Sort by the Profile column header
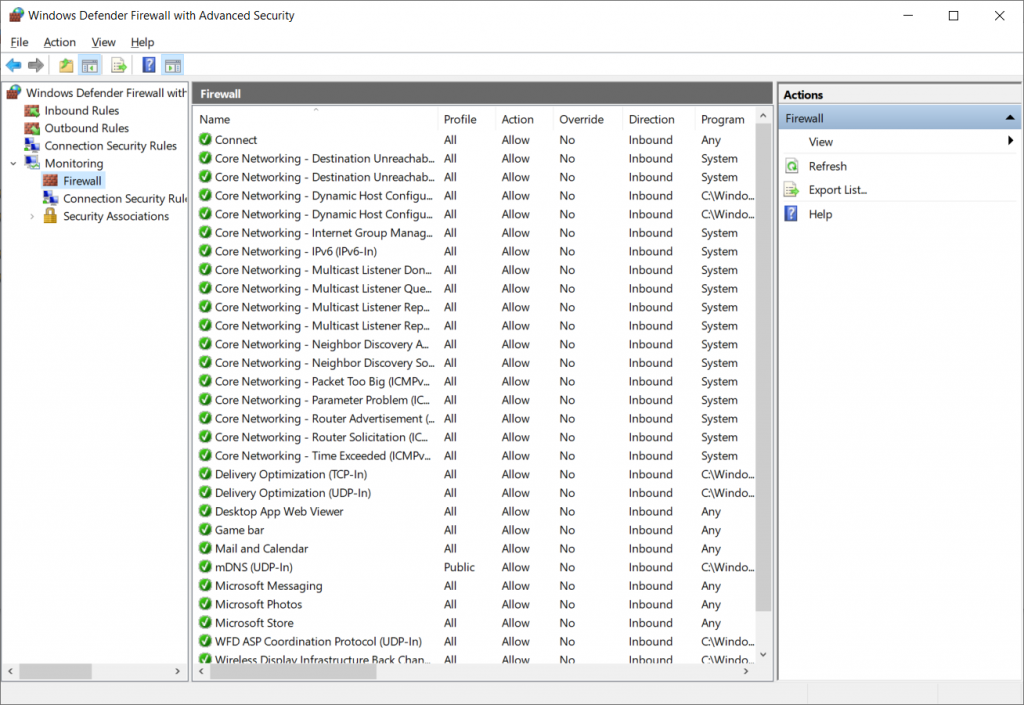 (467, 119)
